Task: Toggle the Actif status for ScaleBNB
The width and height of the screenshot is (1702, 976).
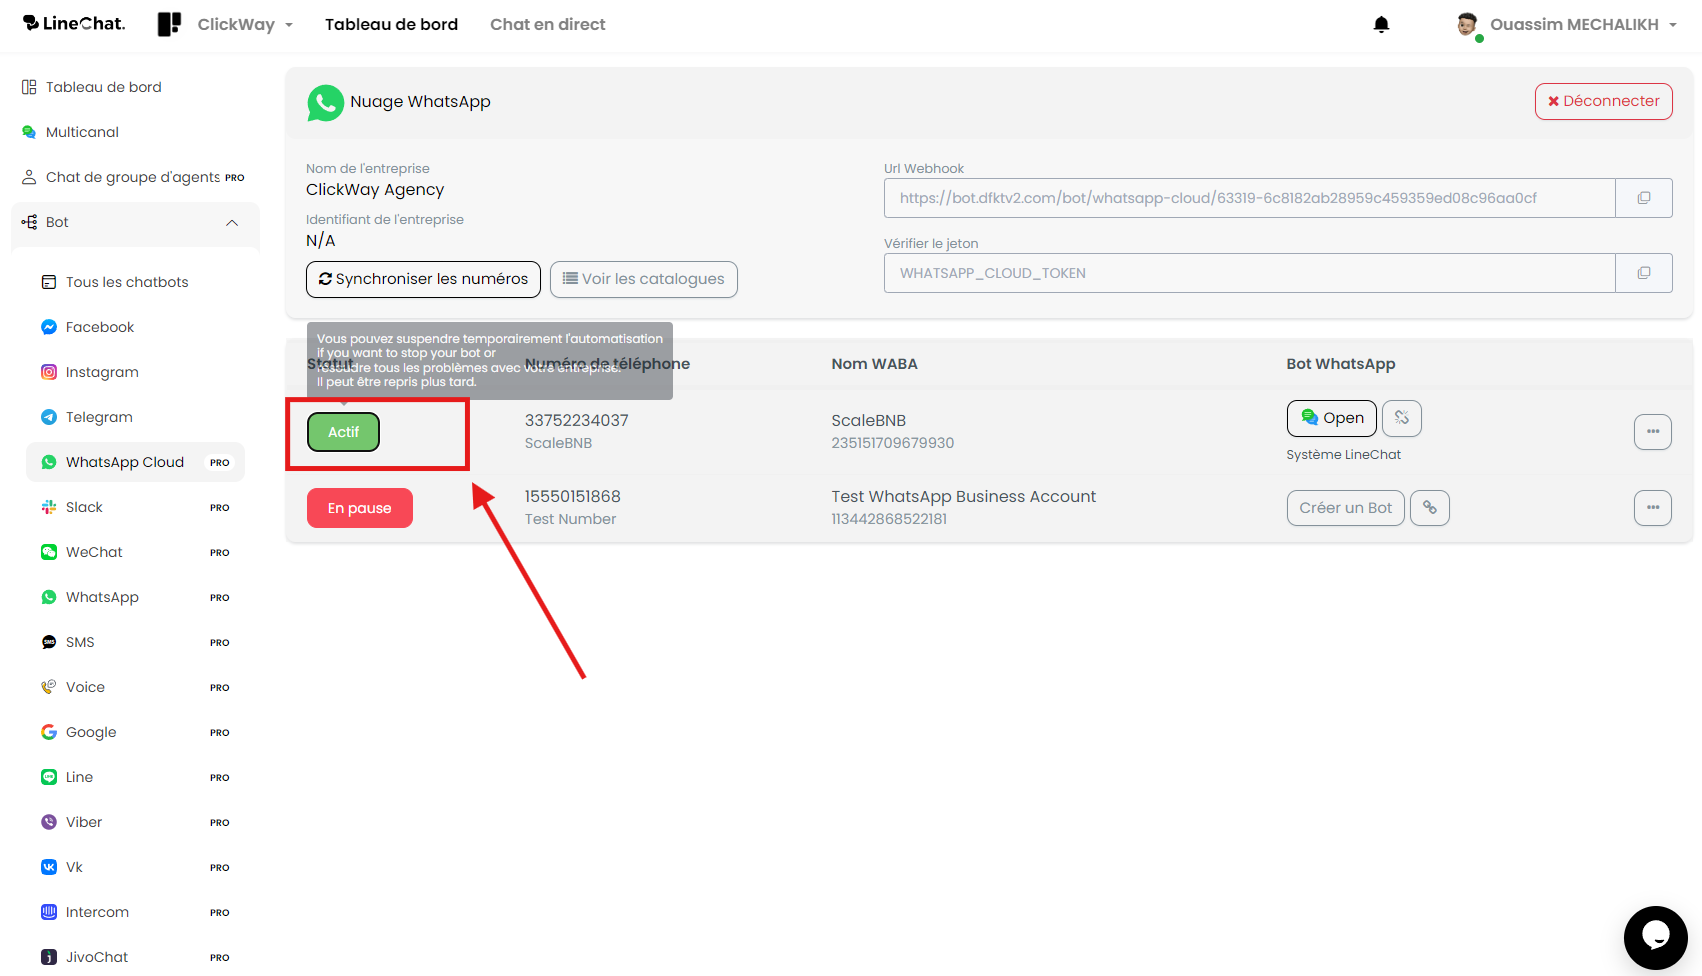Action: tap(343, 432)
